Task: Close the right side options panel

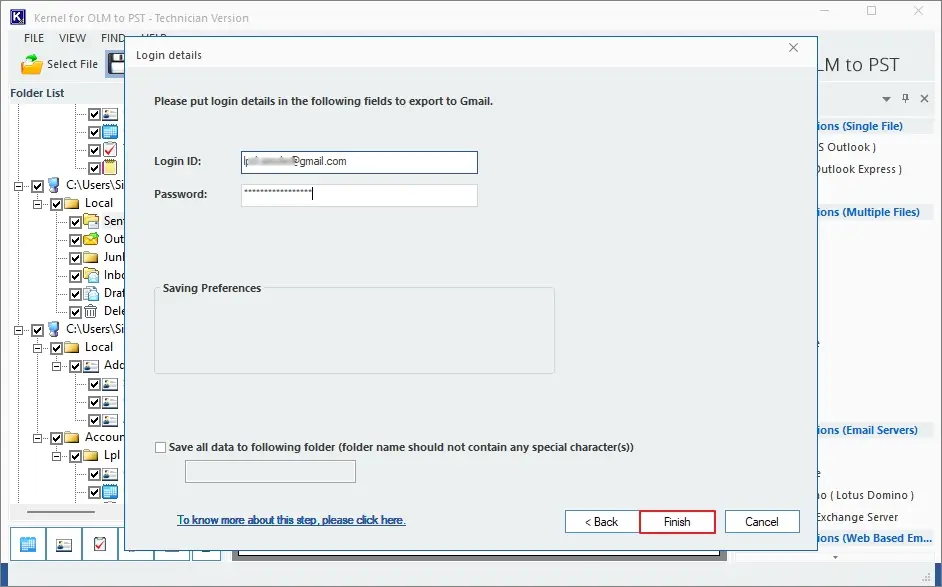Action: pos(925,98)
